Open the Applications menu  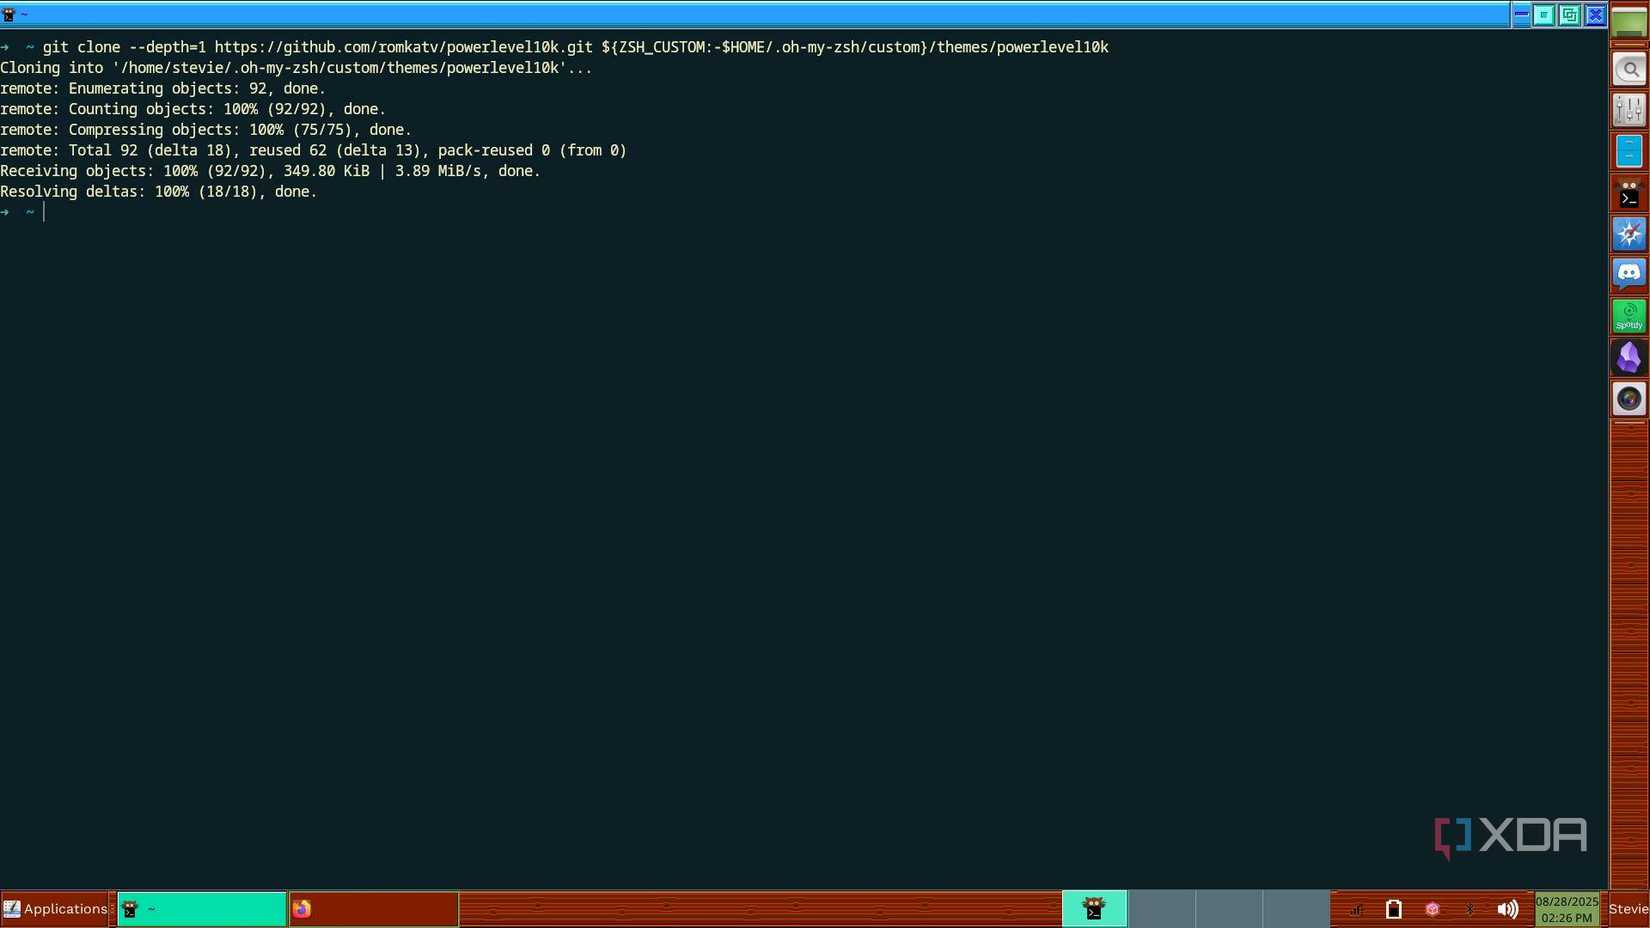[x=56, y=909]
